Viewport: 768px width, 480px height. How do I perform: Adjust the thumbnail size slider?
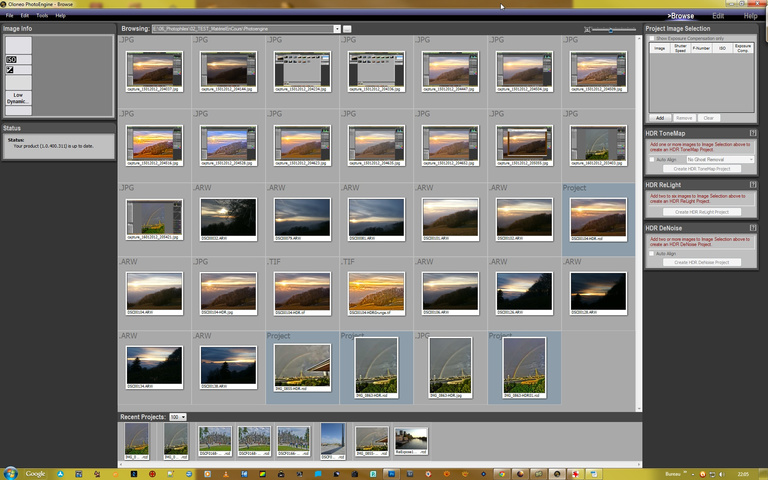[613, 30]
